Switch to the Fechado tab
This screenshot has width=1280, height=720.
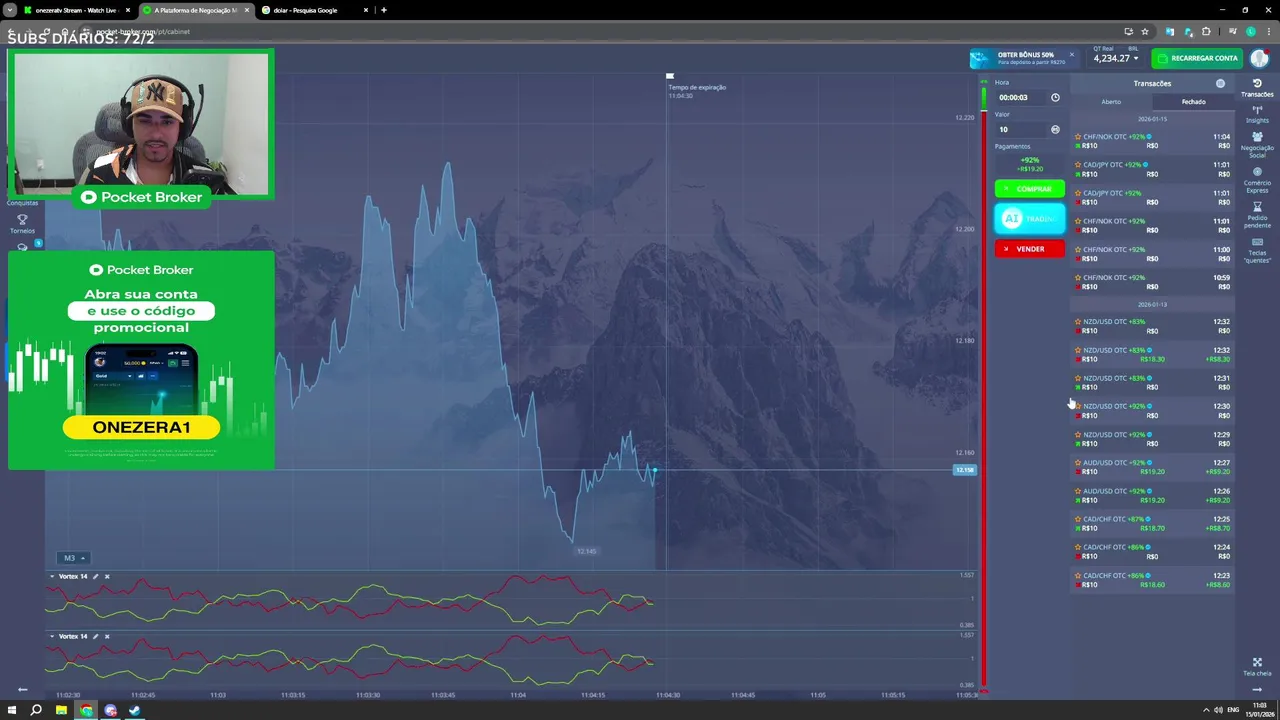click(1193, 102)
